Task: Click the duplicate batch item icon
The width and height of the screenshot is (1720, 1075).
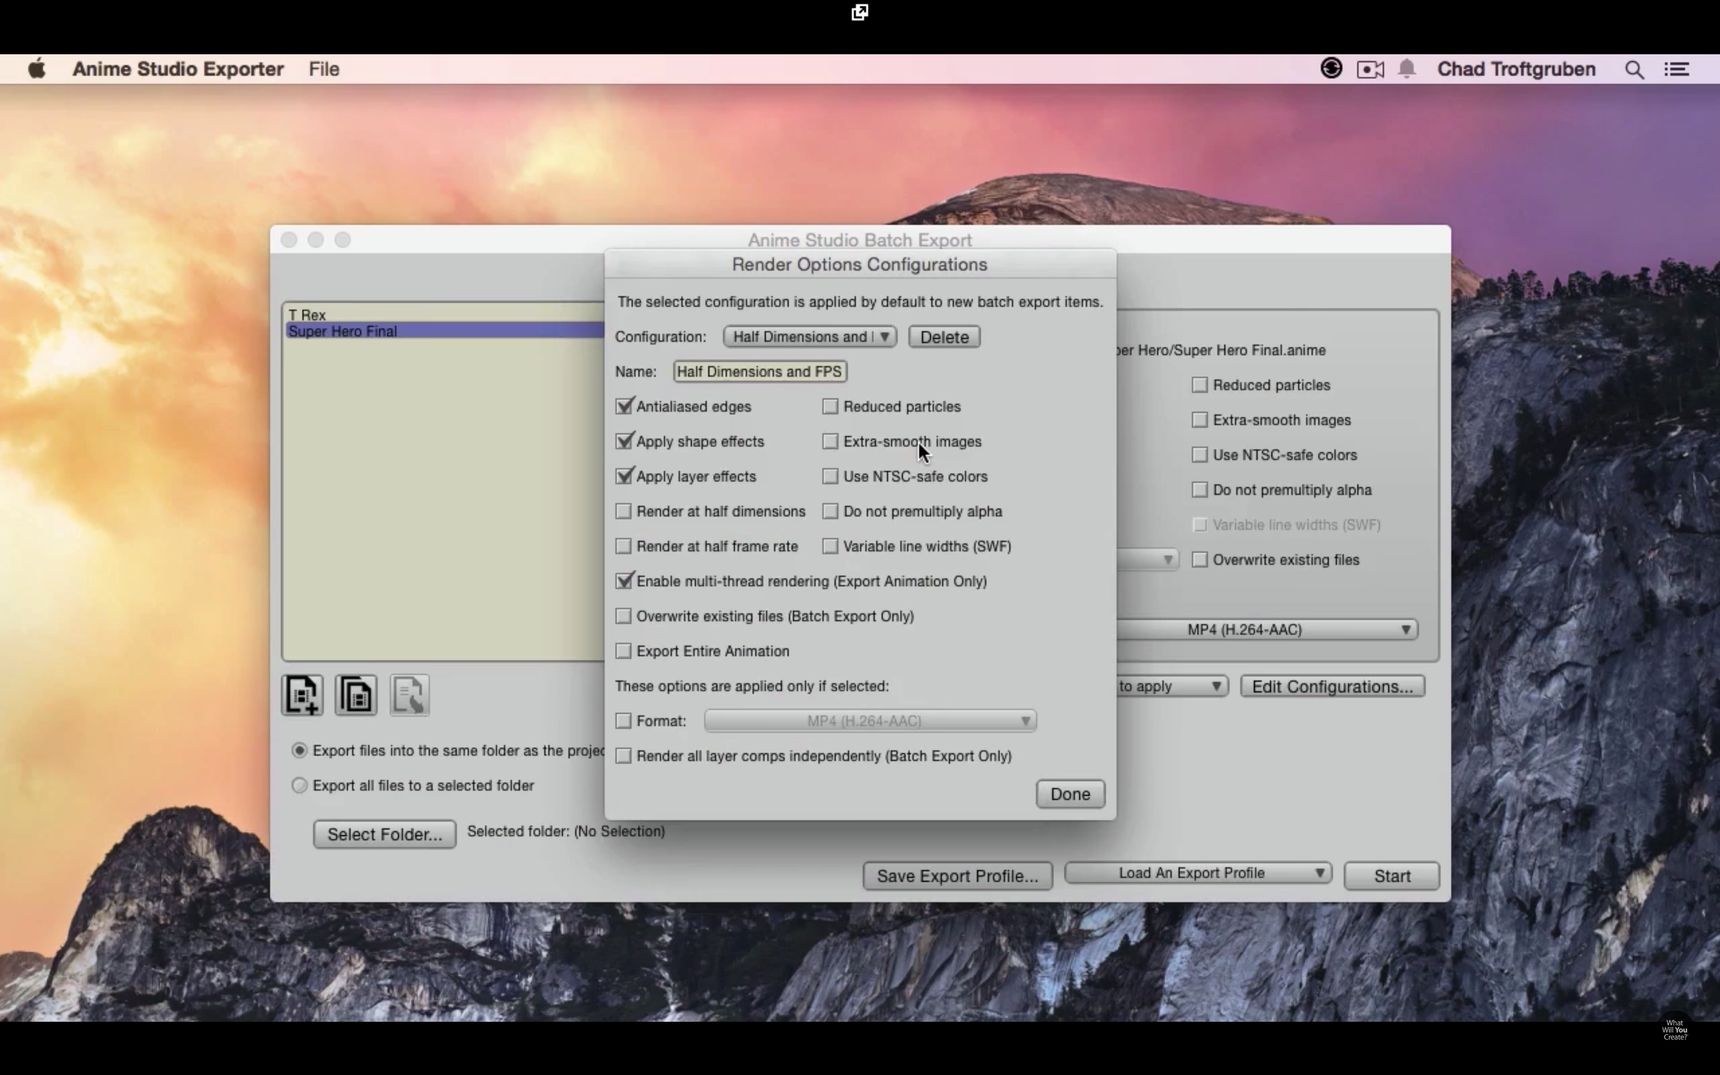Action: click(x=356, y=695)
